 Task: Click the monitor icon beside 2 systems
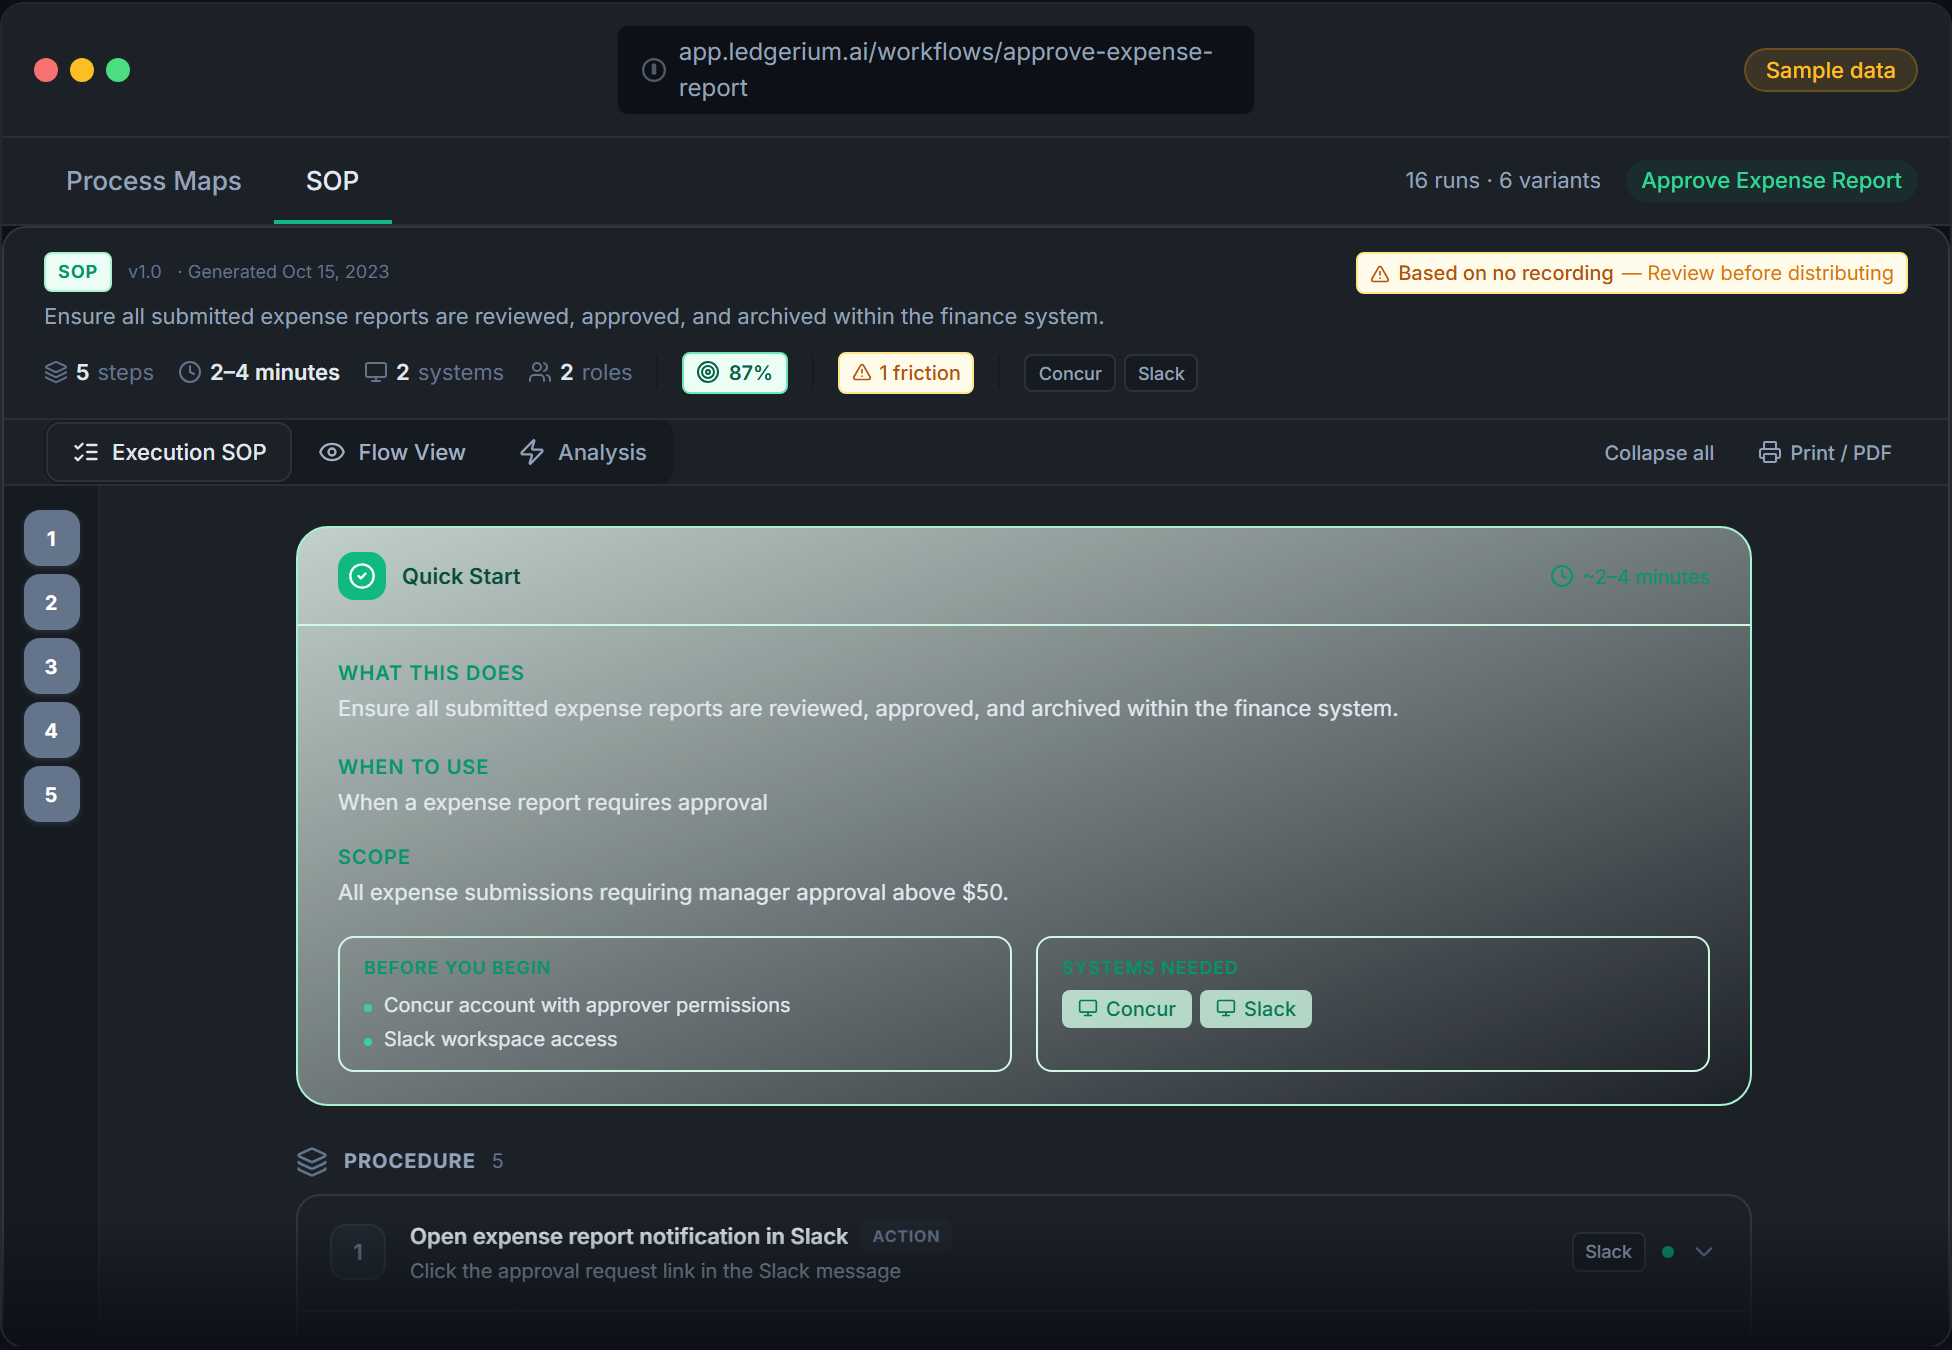click(x=376, y=372)
